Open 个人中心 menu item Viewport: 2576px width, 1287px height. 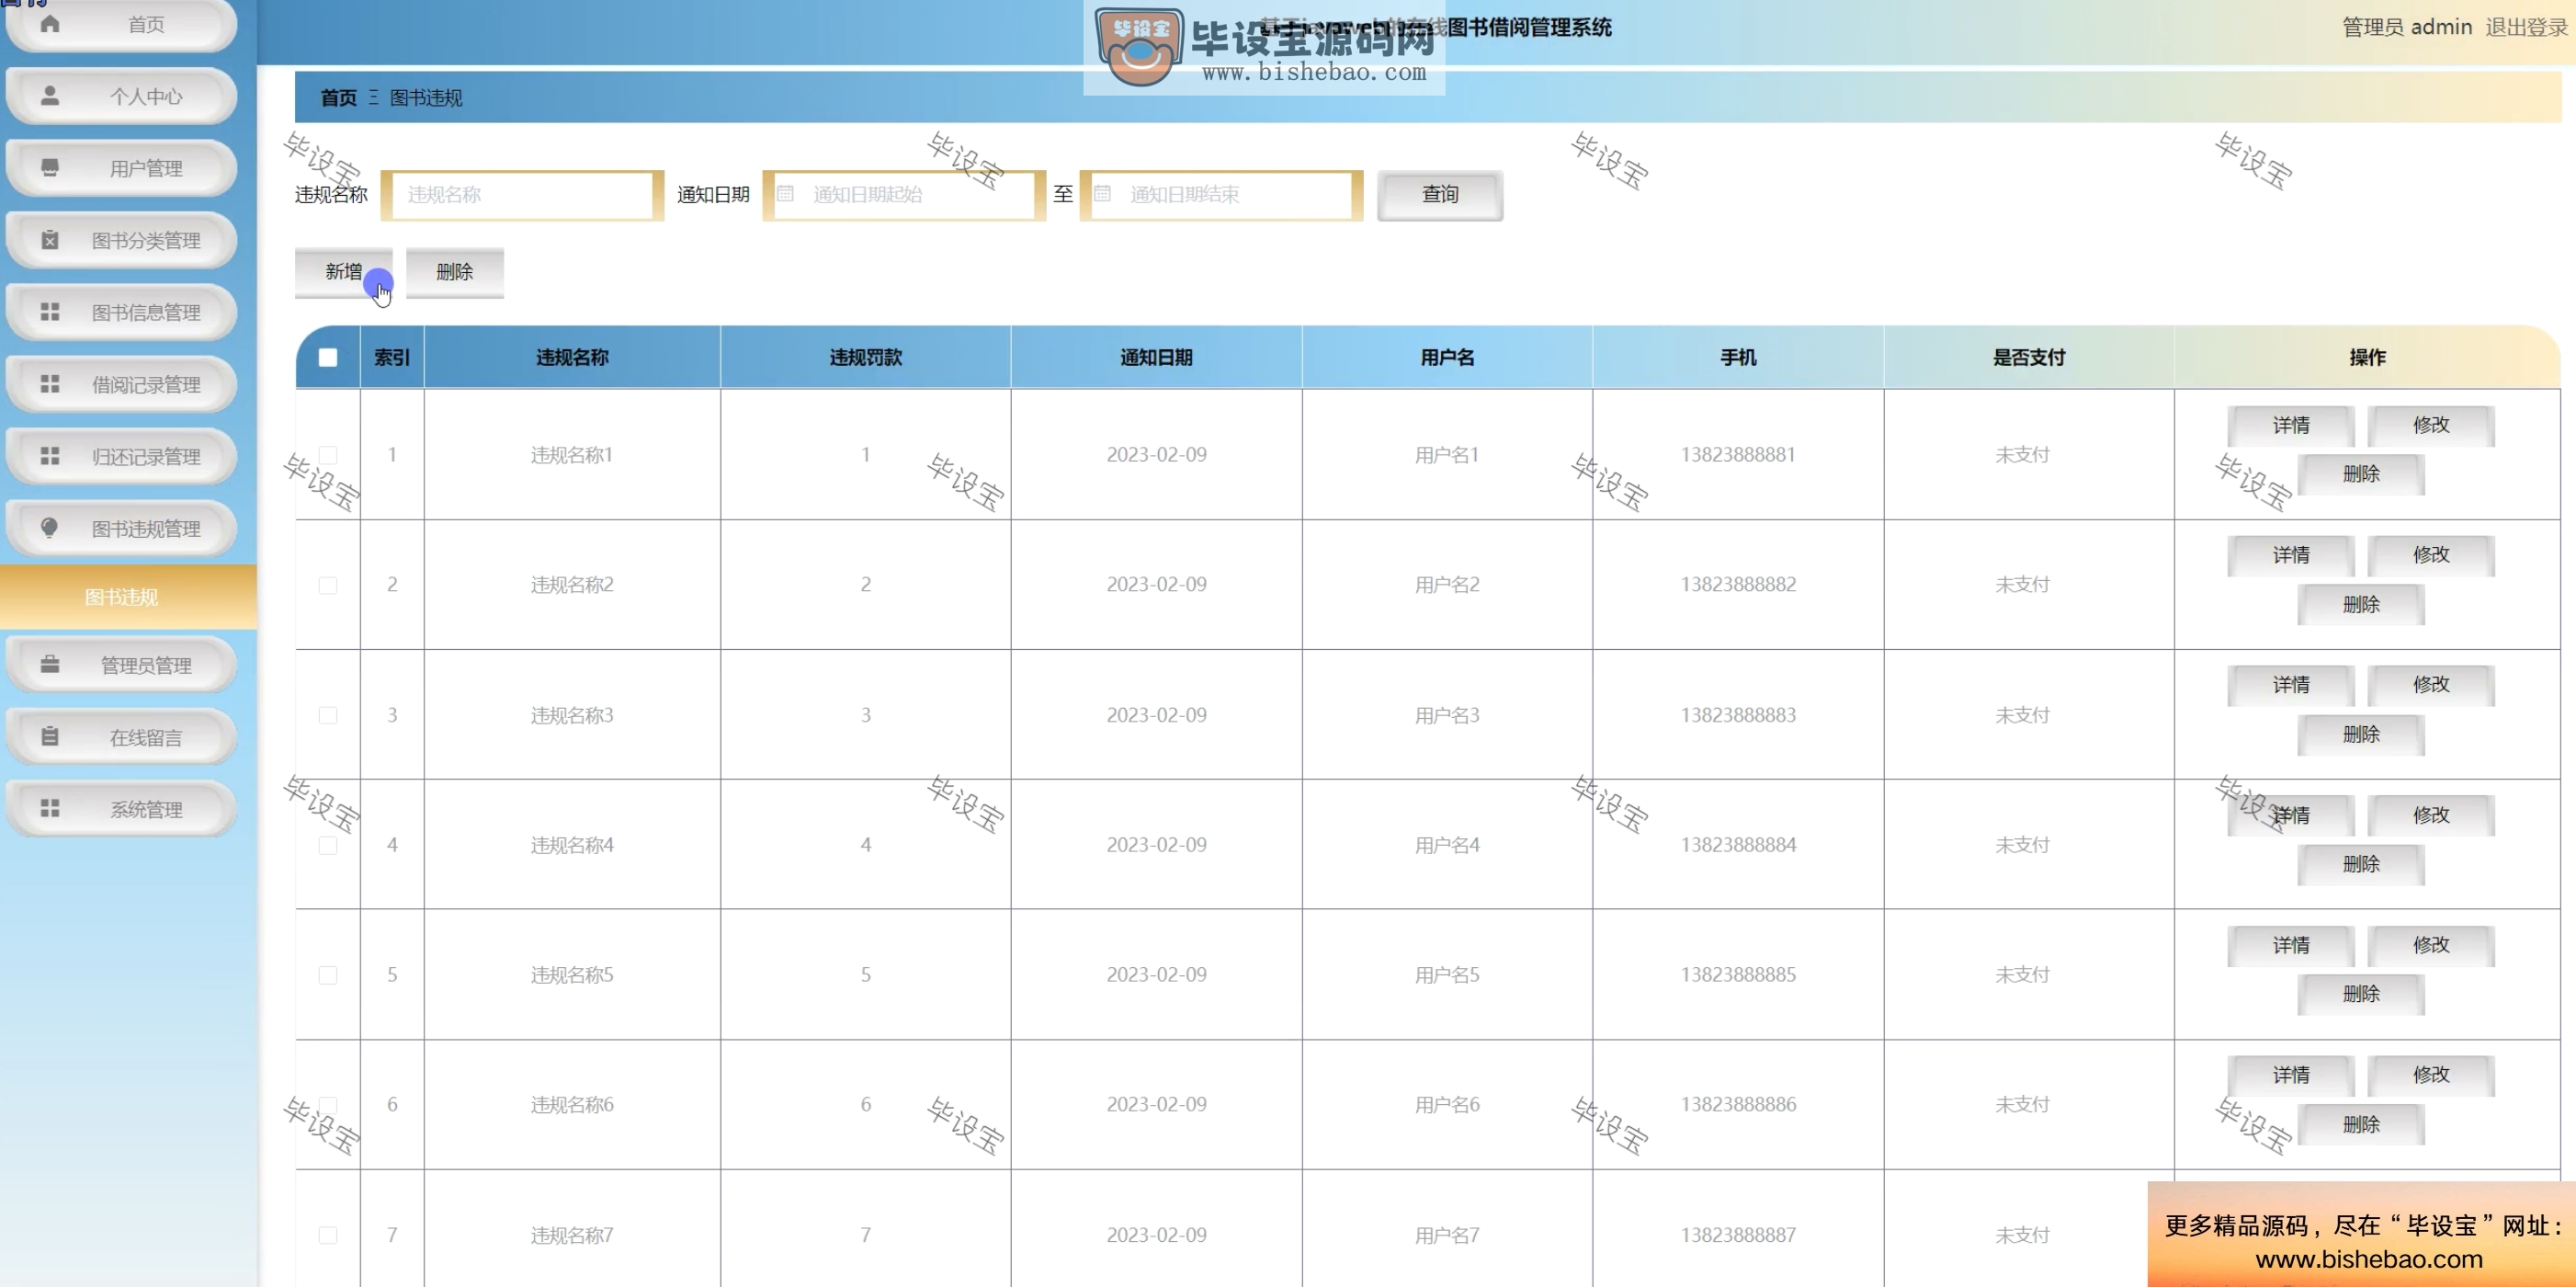(x=121, y=96)
